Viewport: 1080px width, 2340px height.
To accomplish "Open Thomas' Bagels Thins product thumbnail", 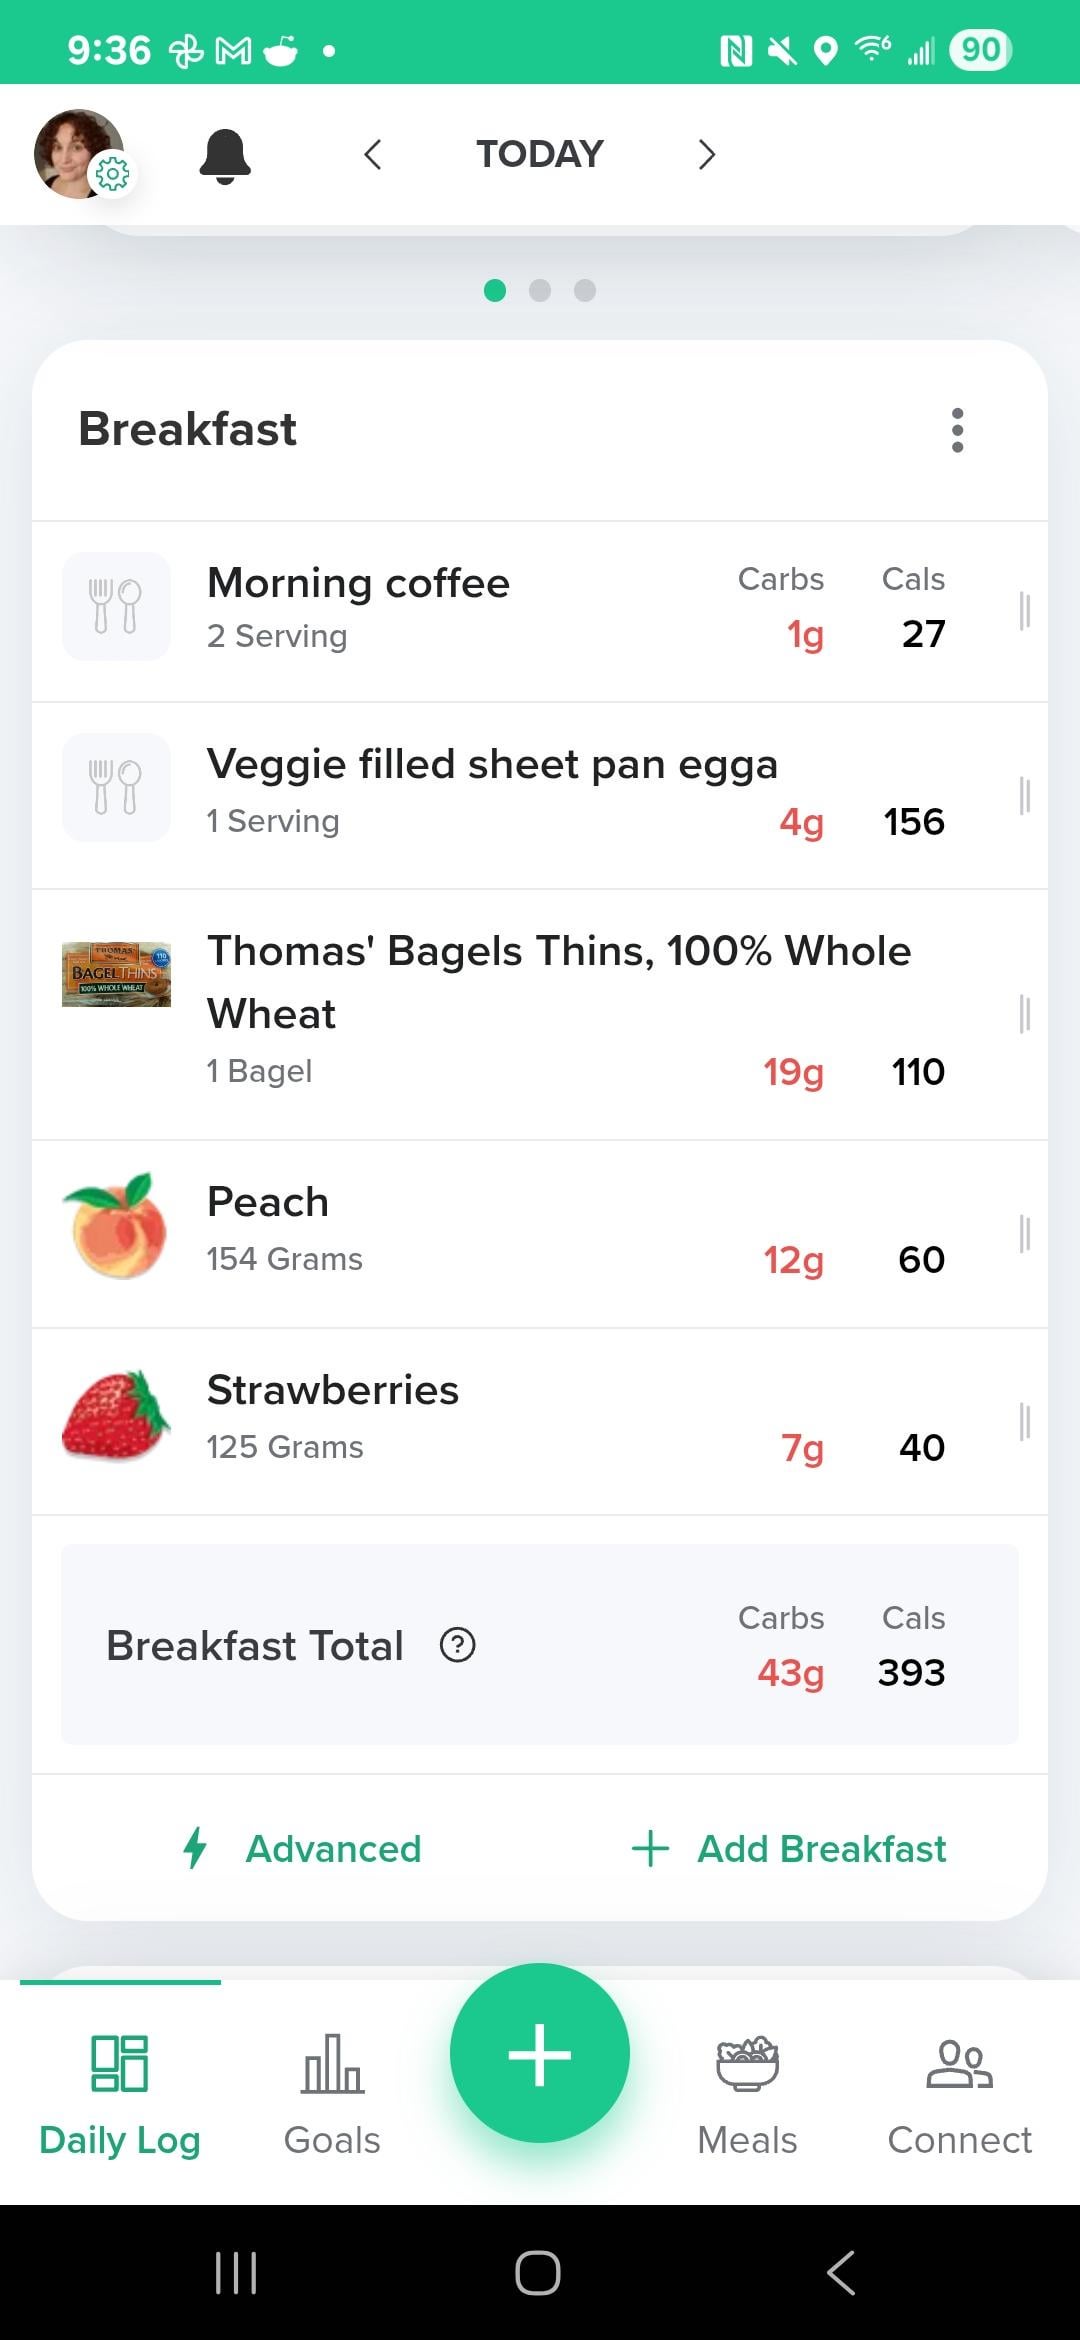I will [x=116, y=974].
